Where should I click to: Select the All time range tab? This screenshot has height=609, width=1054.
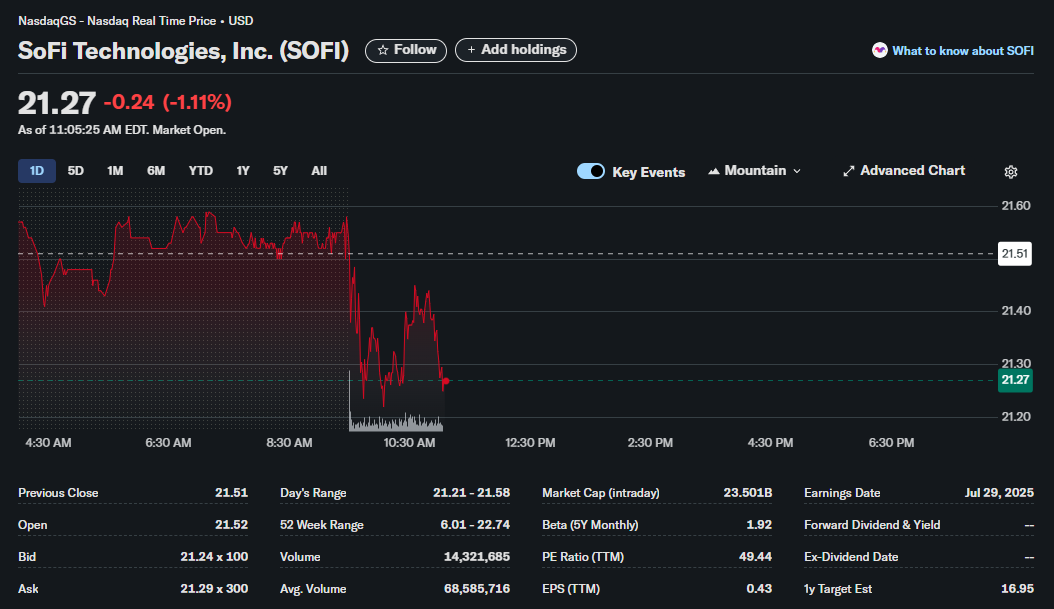pos(319,171)
